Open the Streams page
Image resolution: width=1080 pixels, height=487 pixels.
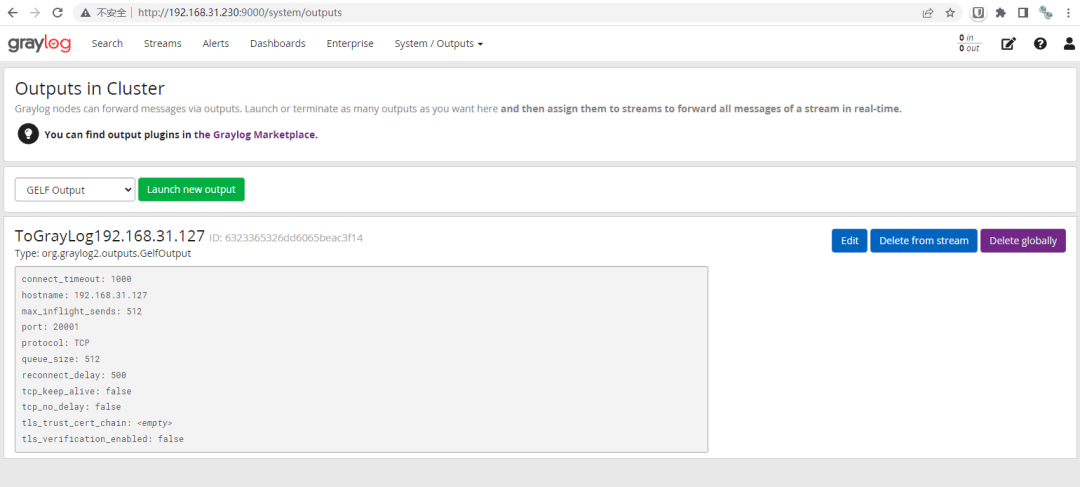[x=163, y=43]
